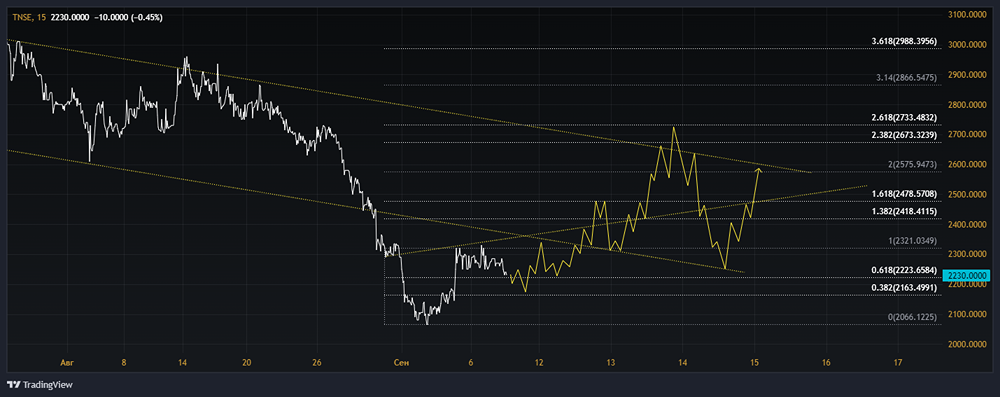Click the 2700.0000 price axis label
The height and width of the screenshot is (397, 1000).
(x=966, y=135)
